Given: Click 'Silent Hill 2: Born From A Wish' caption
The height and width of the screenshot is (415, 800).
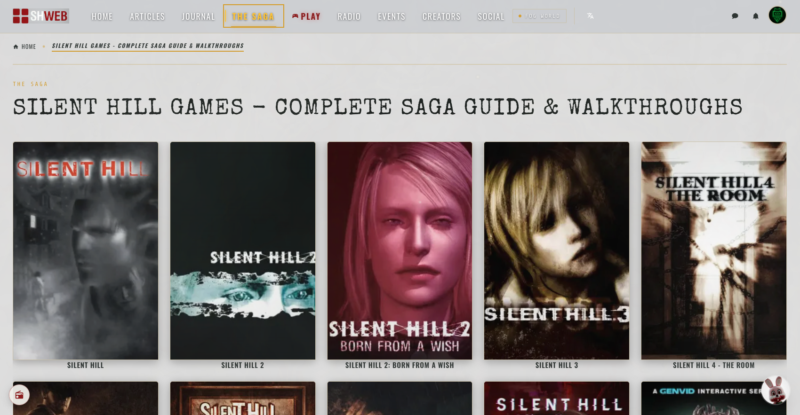Looking at the screenshot, I should coord(399,365).
